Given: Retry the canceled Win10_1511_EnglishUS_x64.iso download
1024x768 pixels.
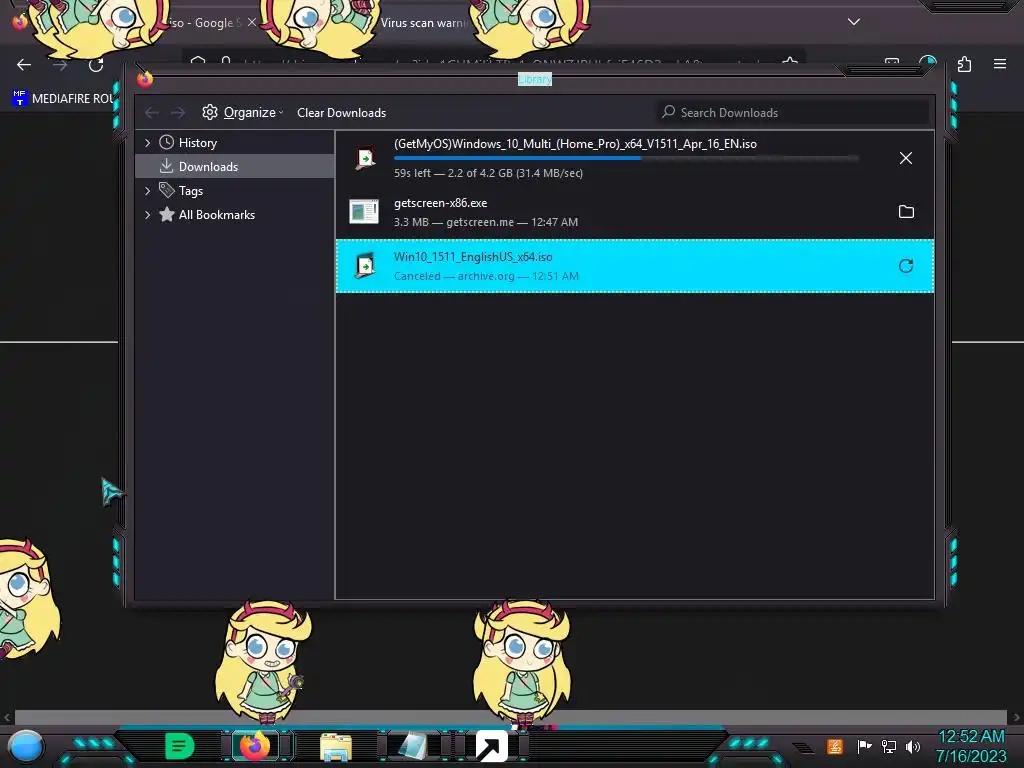Looking at the screenshot, I should coord(906,266).
